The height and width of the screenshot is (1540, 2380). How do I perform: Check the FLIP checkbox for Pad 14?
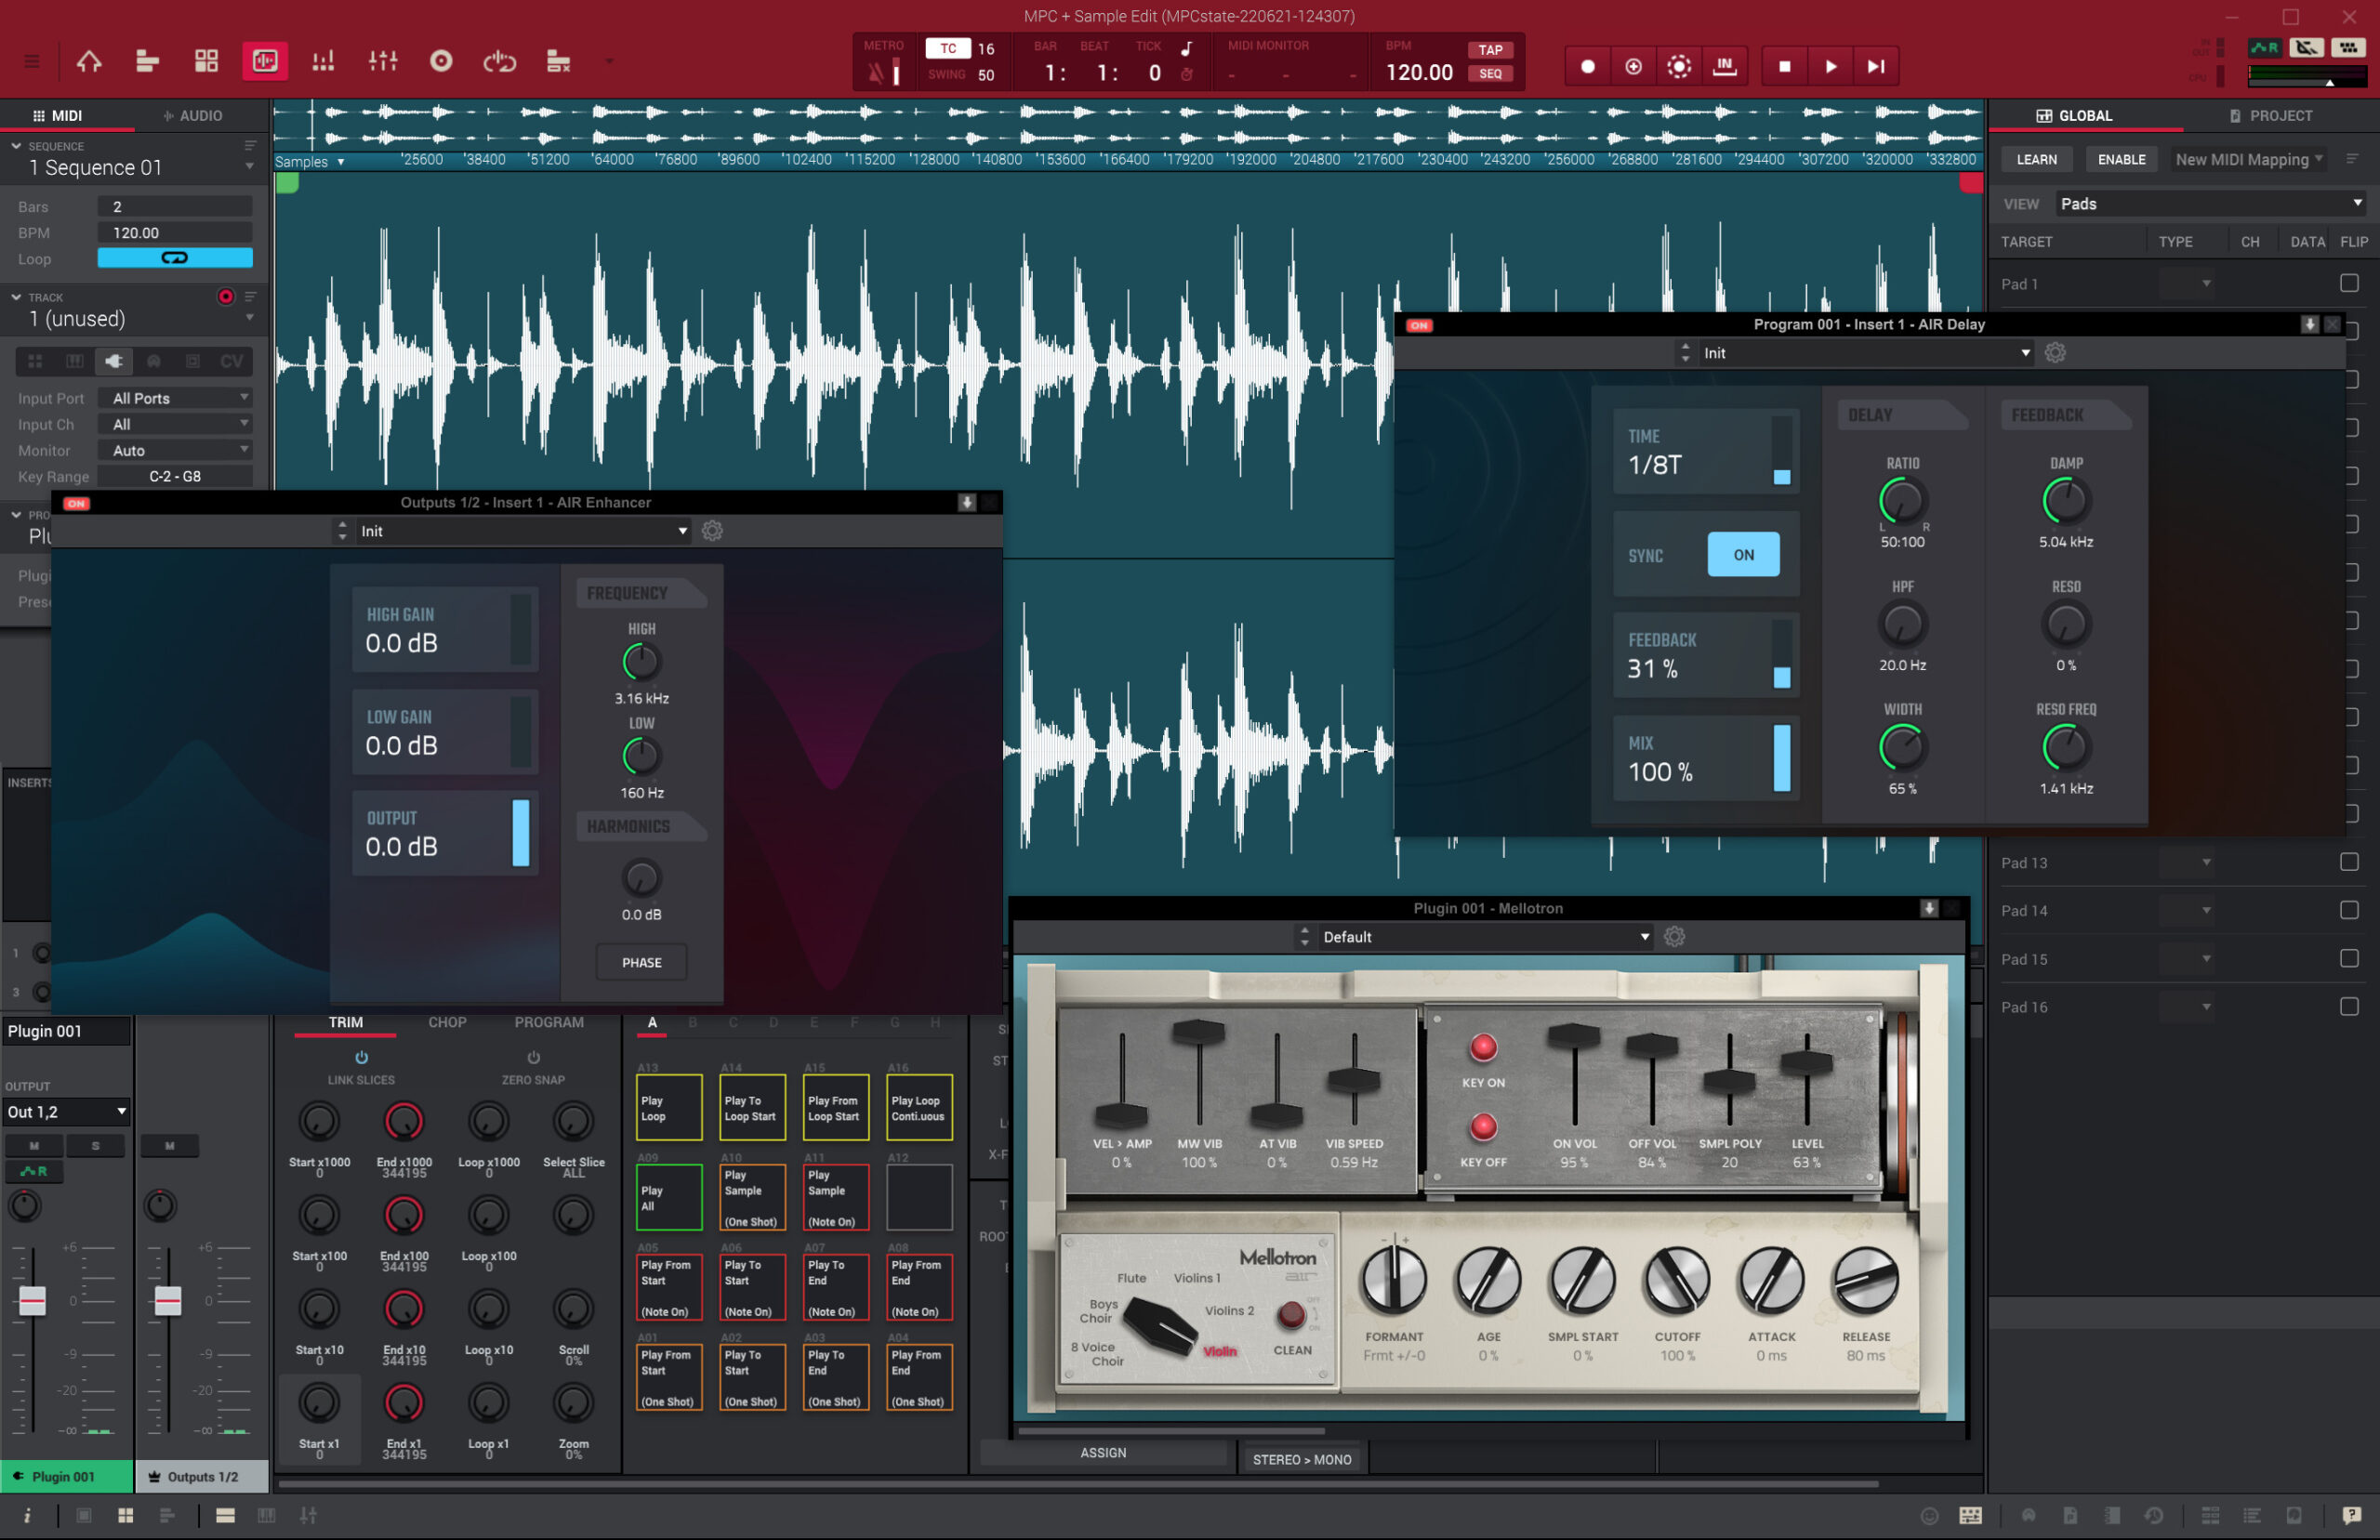pos(2349,910)
